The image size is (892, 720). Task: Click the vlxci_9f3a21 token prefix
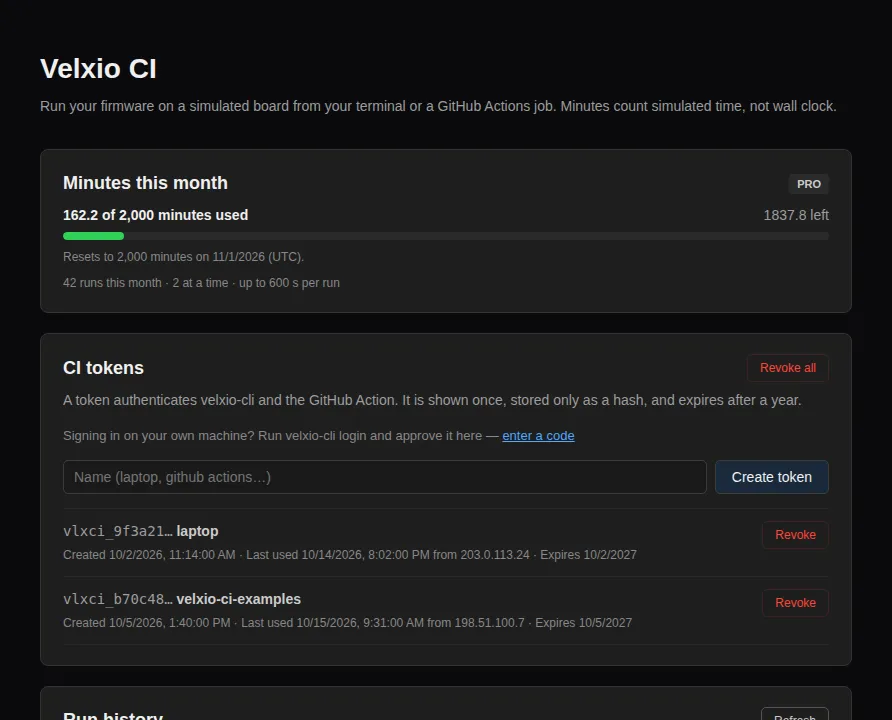pyautogui.click(x=118, y=531)
